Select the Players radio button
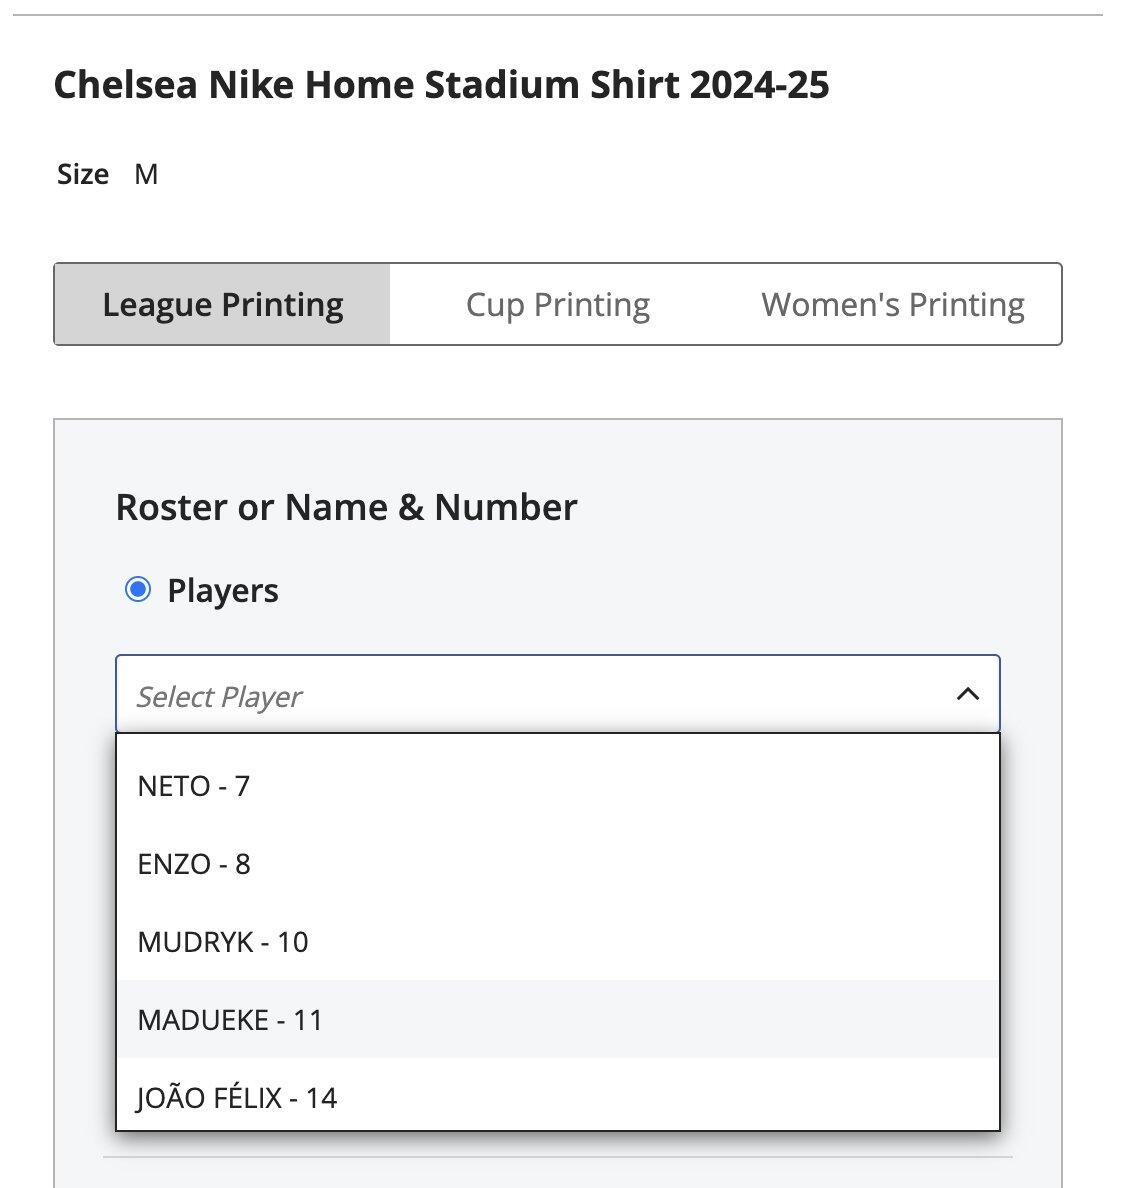 (138, 589)
